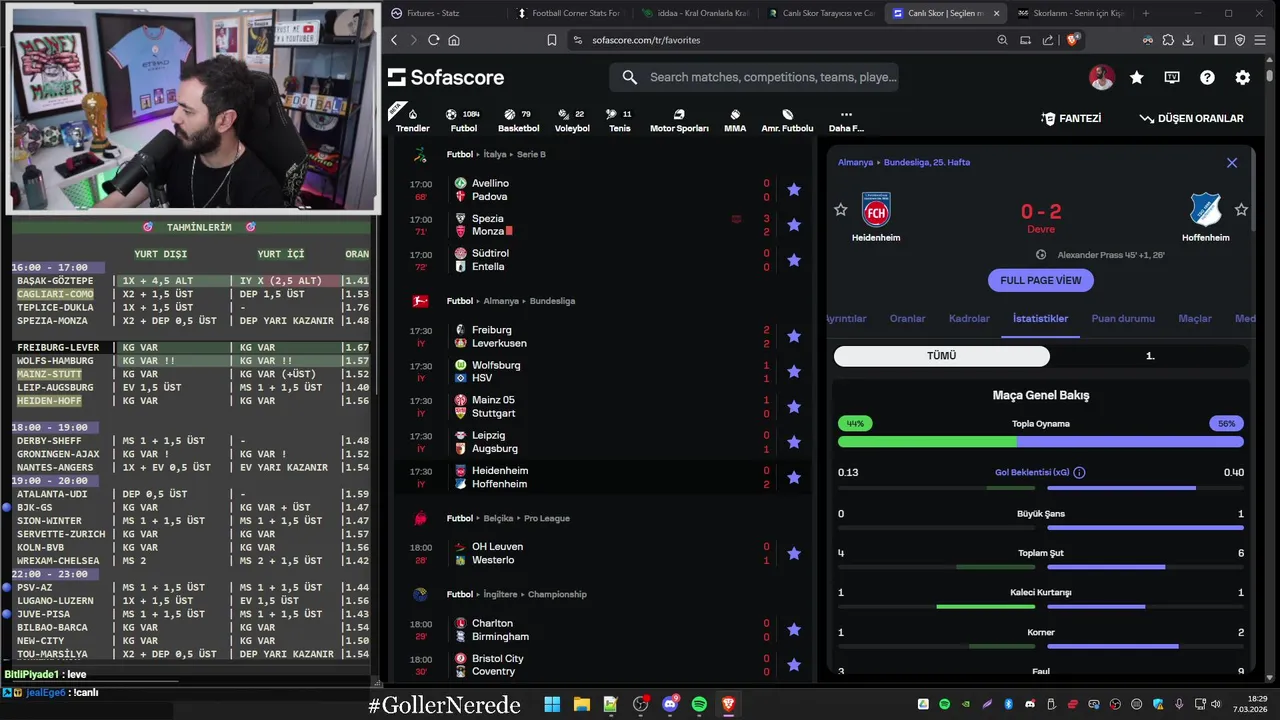1280x720 pixels.
Task: Close the Heidenheim match detail panel
Action: tap(1232, 163)
